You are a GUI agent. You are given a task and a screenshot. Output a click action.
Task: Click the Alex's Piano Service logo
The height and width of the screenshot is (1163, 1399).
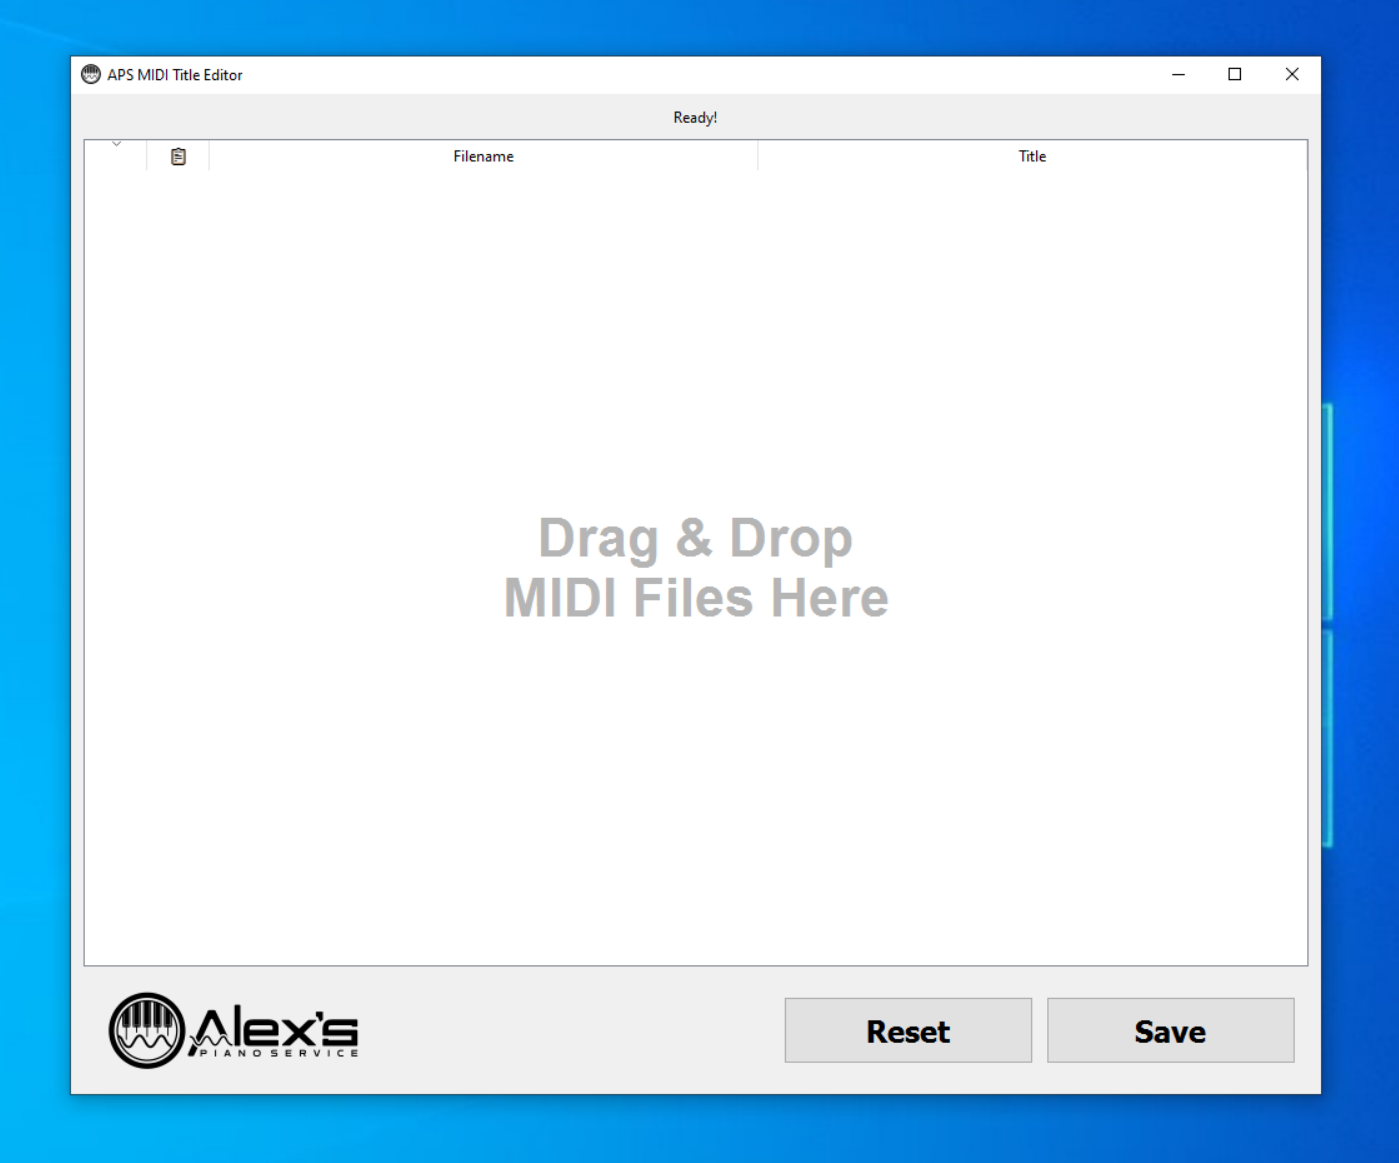tap(233, 1031)
